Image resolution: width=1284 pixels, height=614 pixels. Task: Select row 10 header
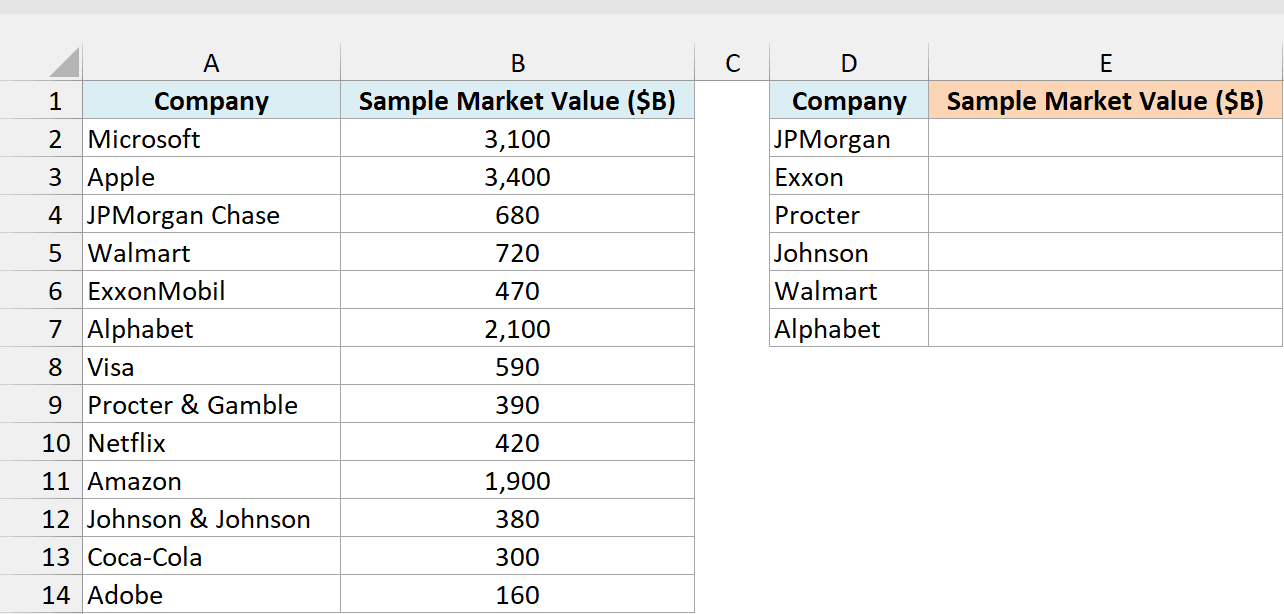[41, 443]
